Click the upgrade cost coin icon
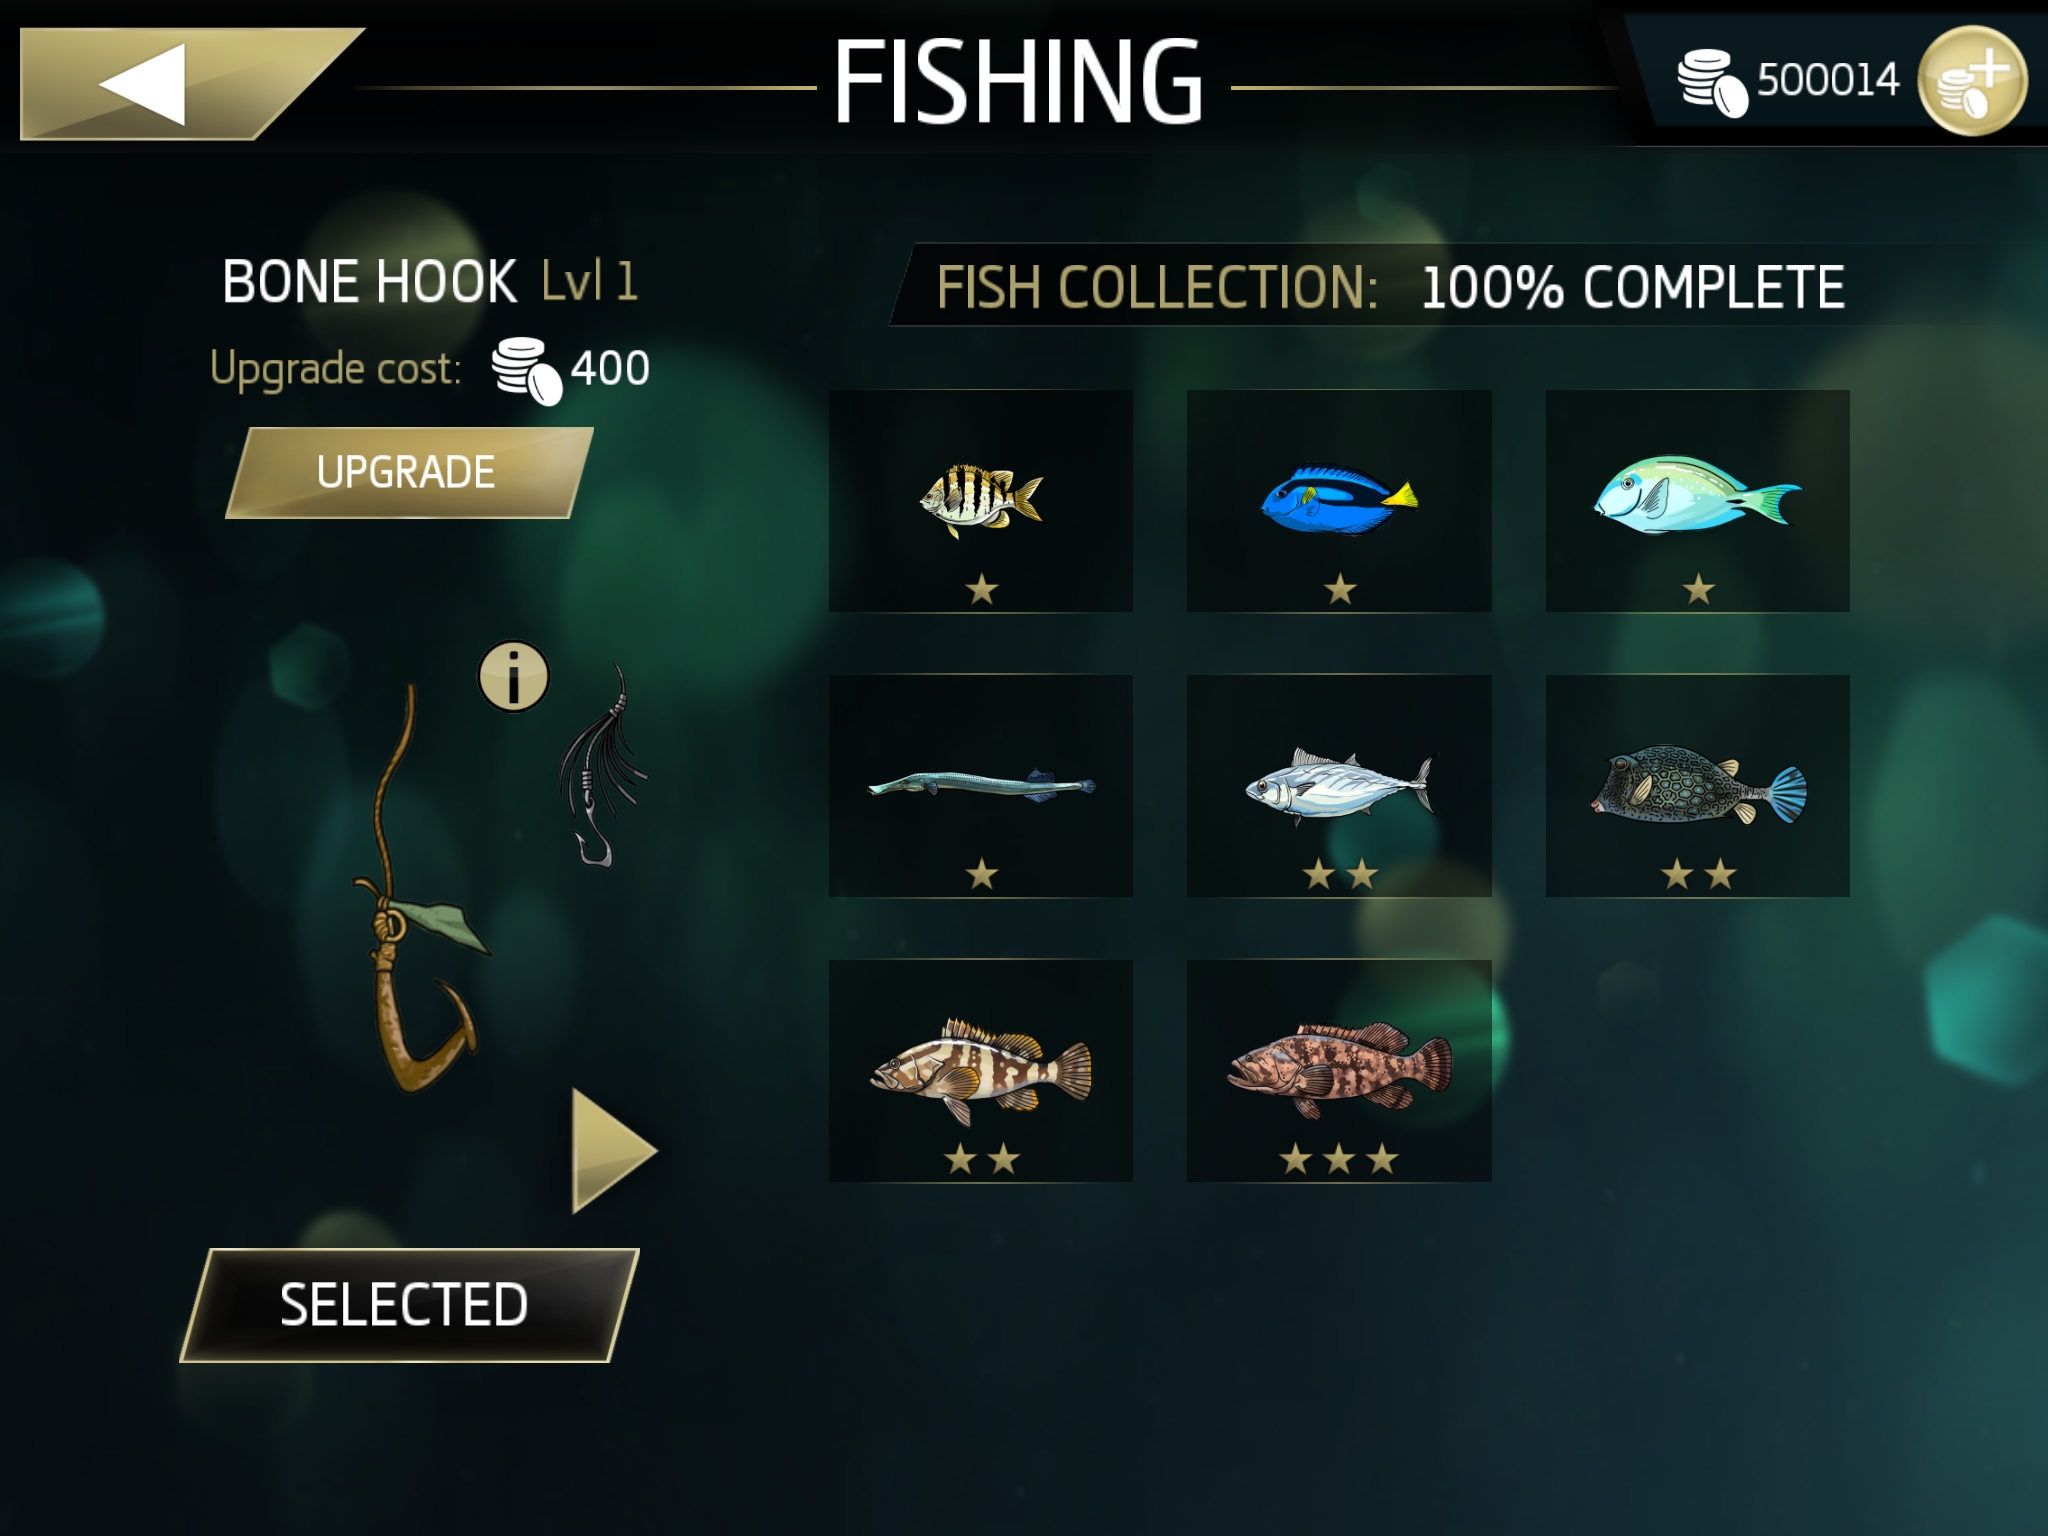Image resolution: width=2048 pixels, height=1536 pixels. click(x=526, y=370)
